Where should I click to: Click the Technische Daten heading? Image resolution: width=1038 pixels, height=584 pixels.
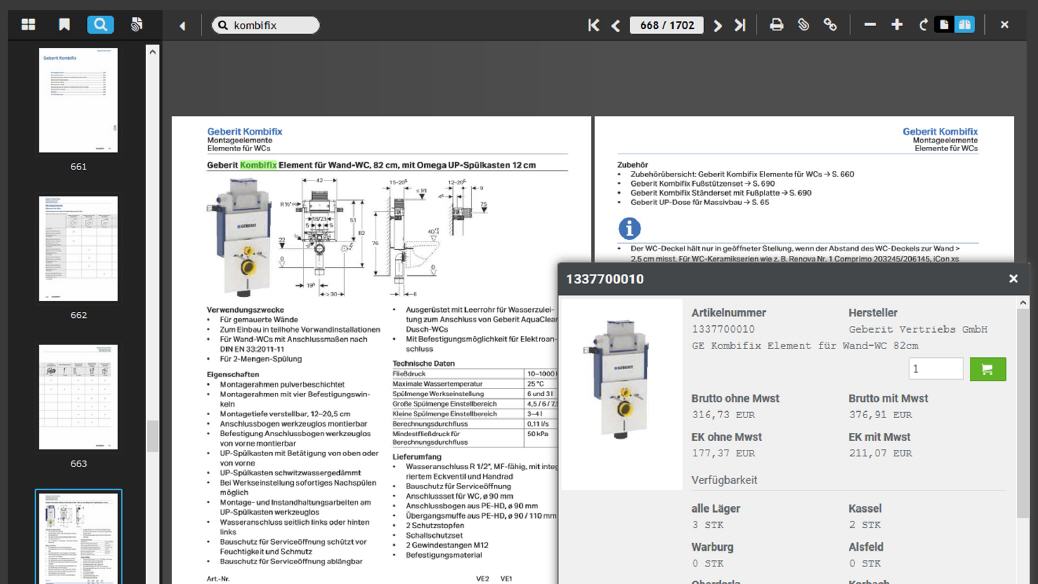click(x=424, y=363)
